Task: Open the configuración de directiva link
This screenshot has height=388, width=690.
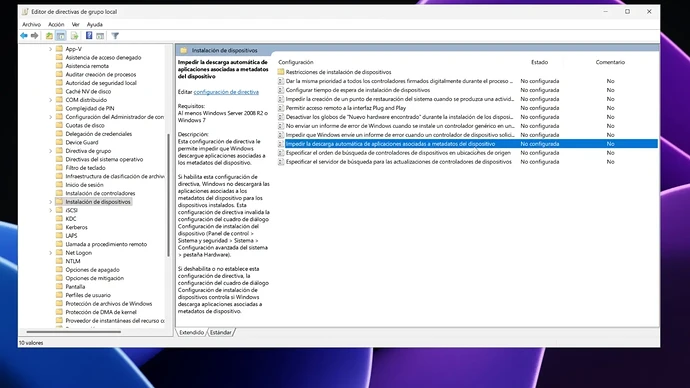Action: click(x=226, y=92)
